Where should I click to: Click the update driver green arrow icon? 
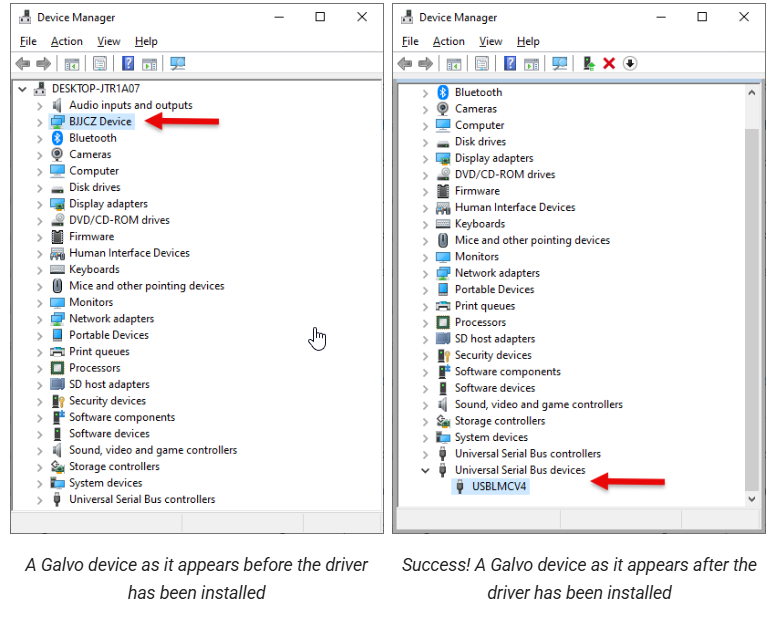coord(589,63)
